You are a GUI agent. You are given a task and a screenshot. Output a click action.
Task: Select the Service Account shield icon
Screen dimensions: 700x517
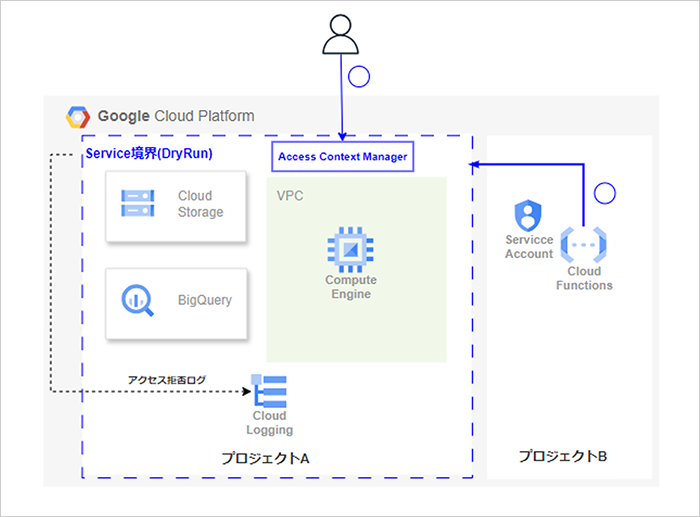point(528,215)
